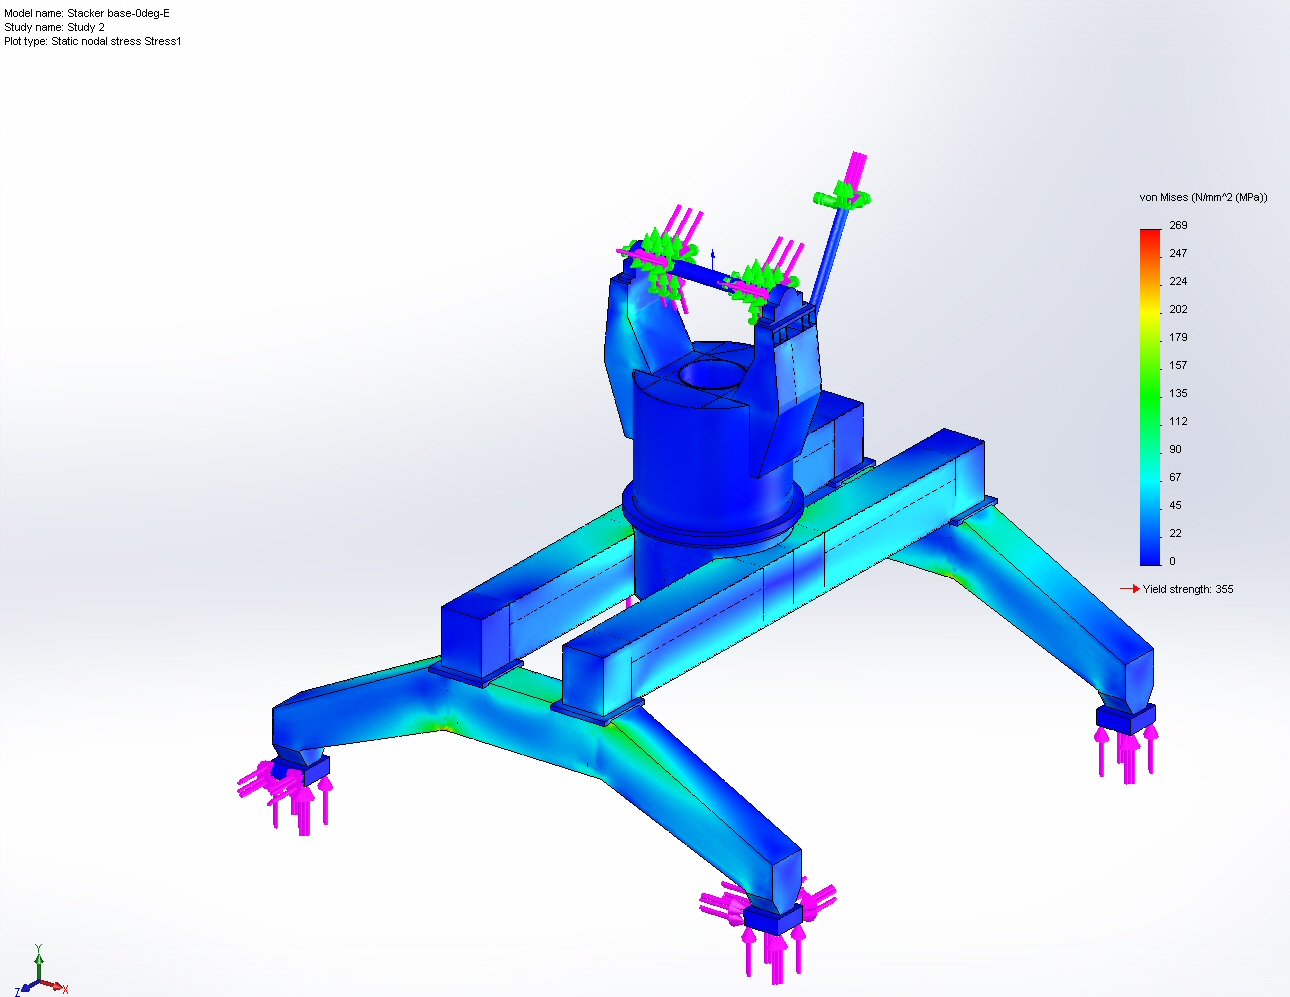Select the legend value 22
The height and width of the screenshot is (997, 1290).
click(1175, 533)
